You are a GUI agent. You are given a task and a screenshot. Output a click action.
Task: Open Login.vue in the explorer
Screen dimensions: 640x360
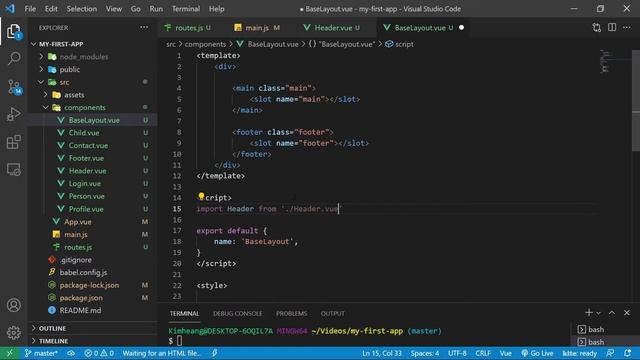click(x=84, y=183)
